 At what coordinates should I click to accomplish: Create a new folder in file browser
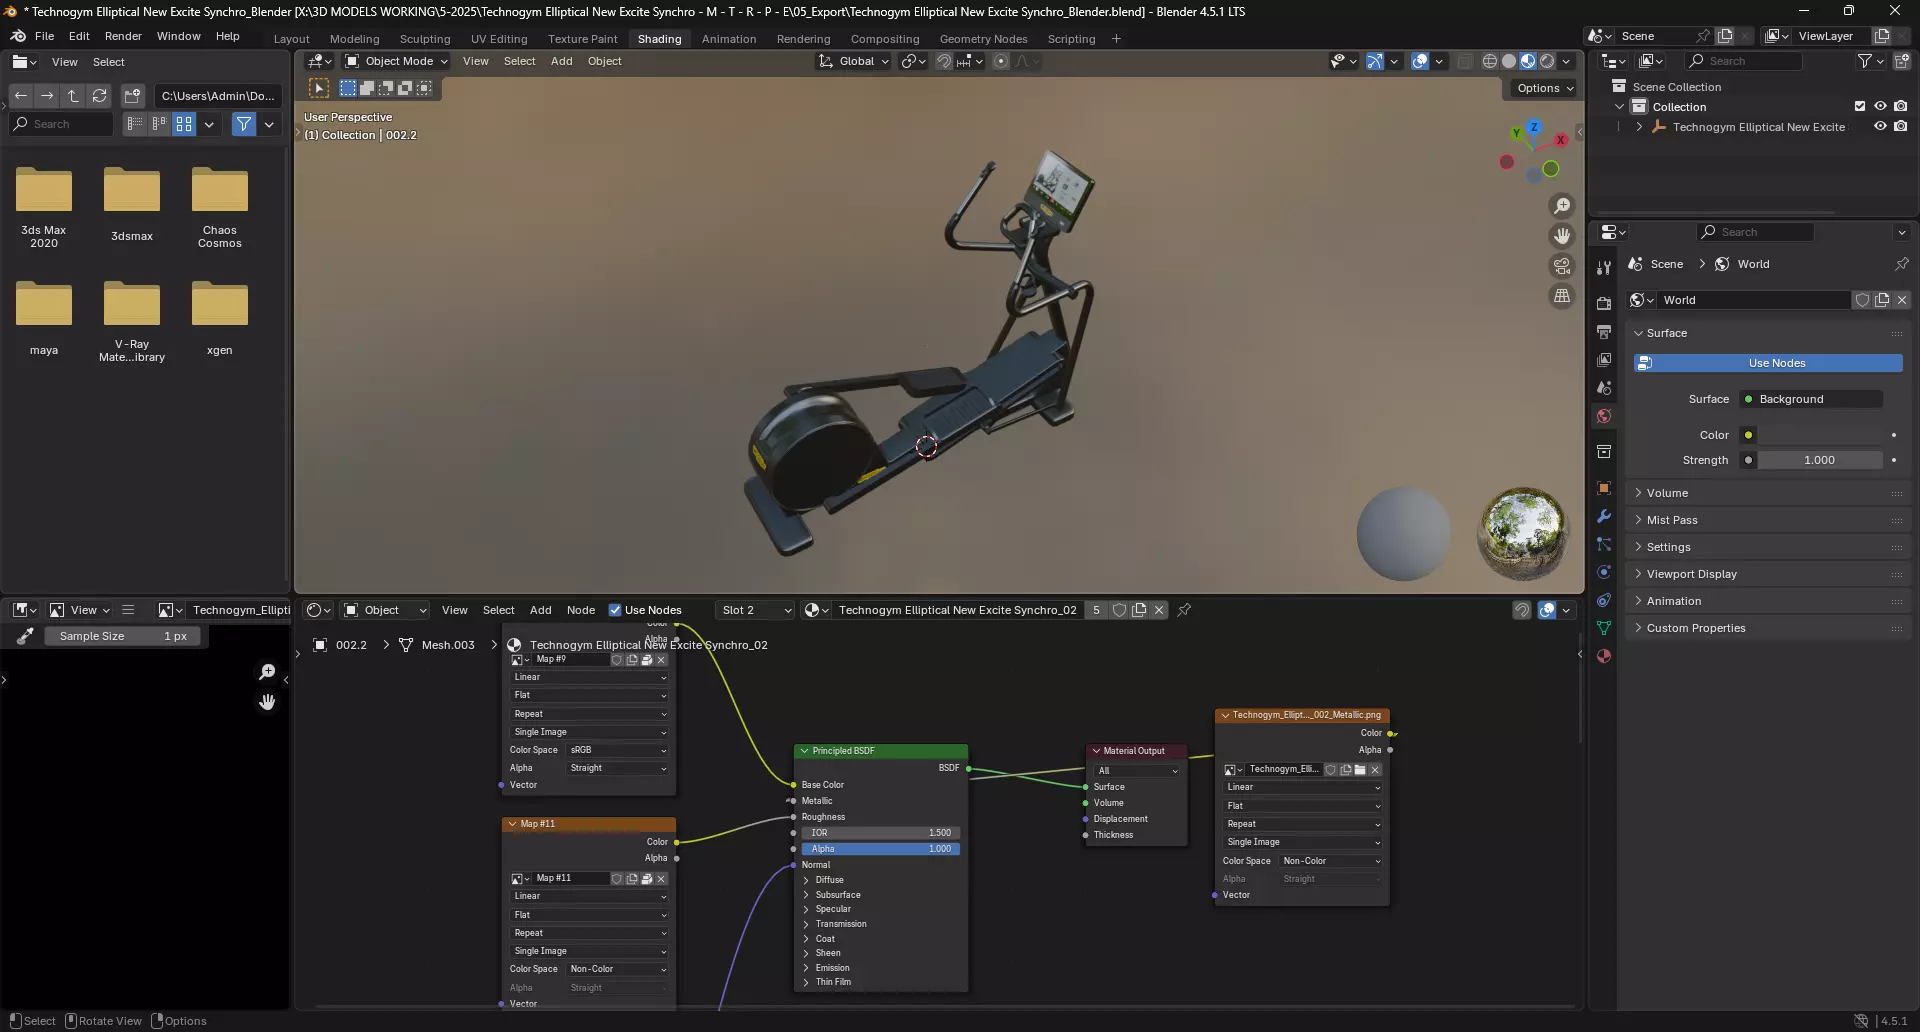(132, 96)
